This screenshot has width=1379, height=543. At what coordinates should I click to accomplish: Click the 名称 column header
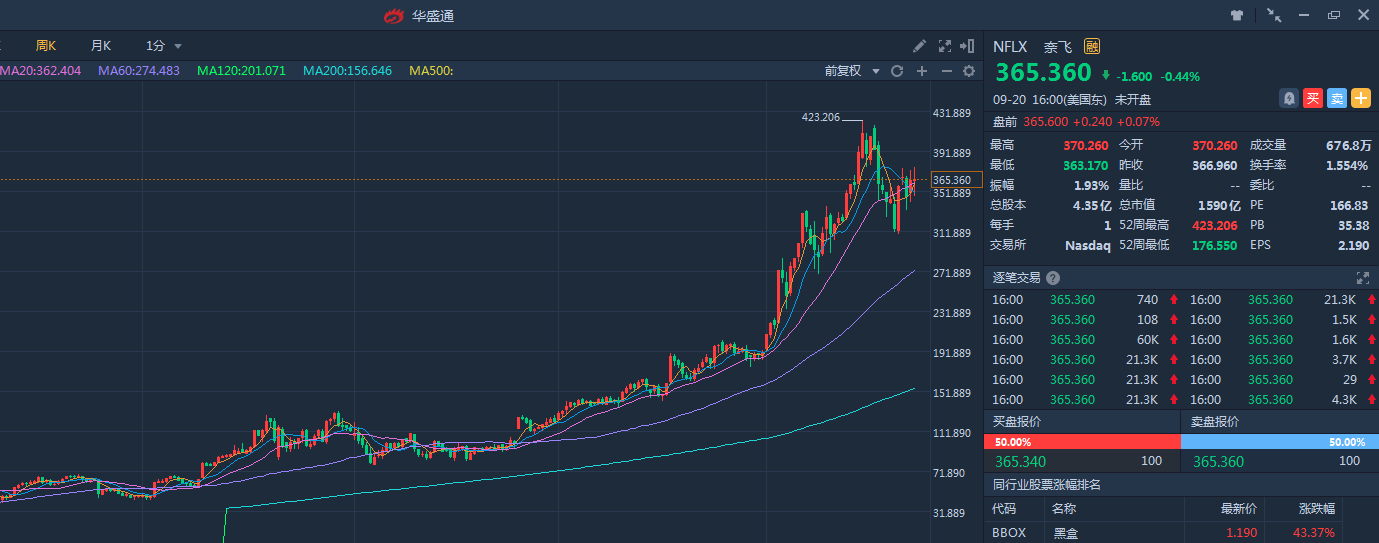[x=1065, y=509]
